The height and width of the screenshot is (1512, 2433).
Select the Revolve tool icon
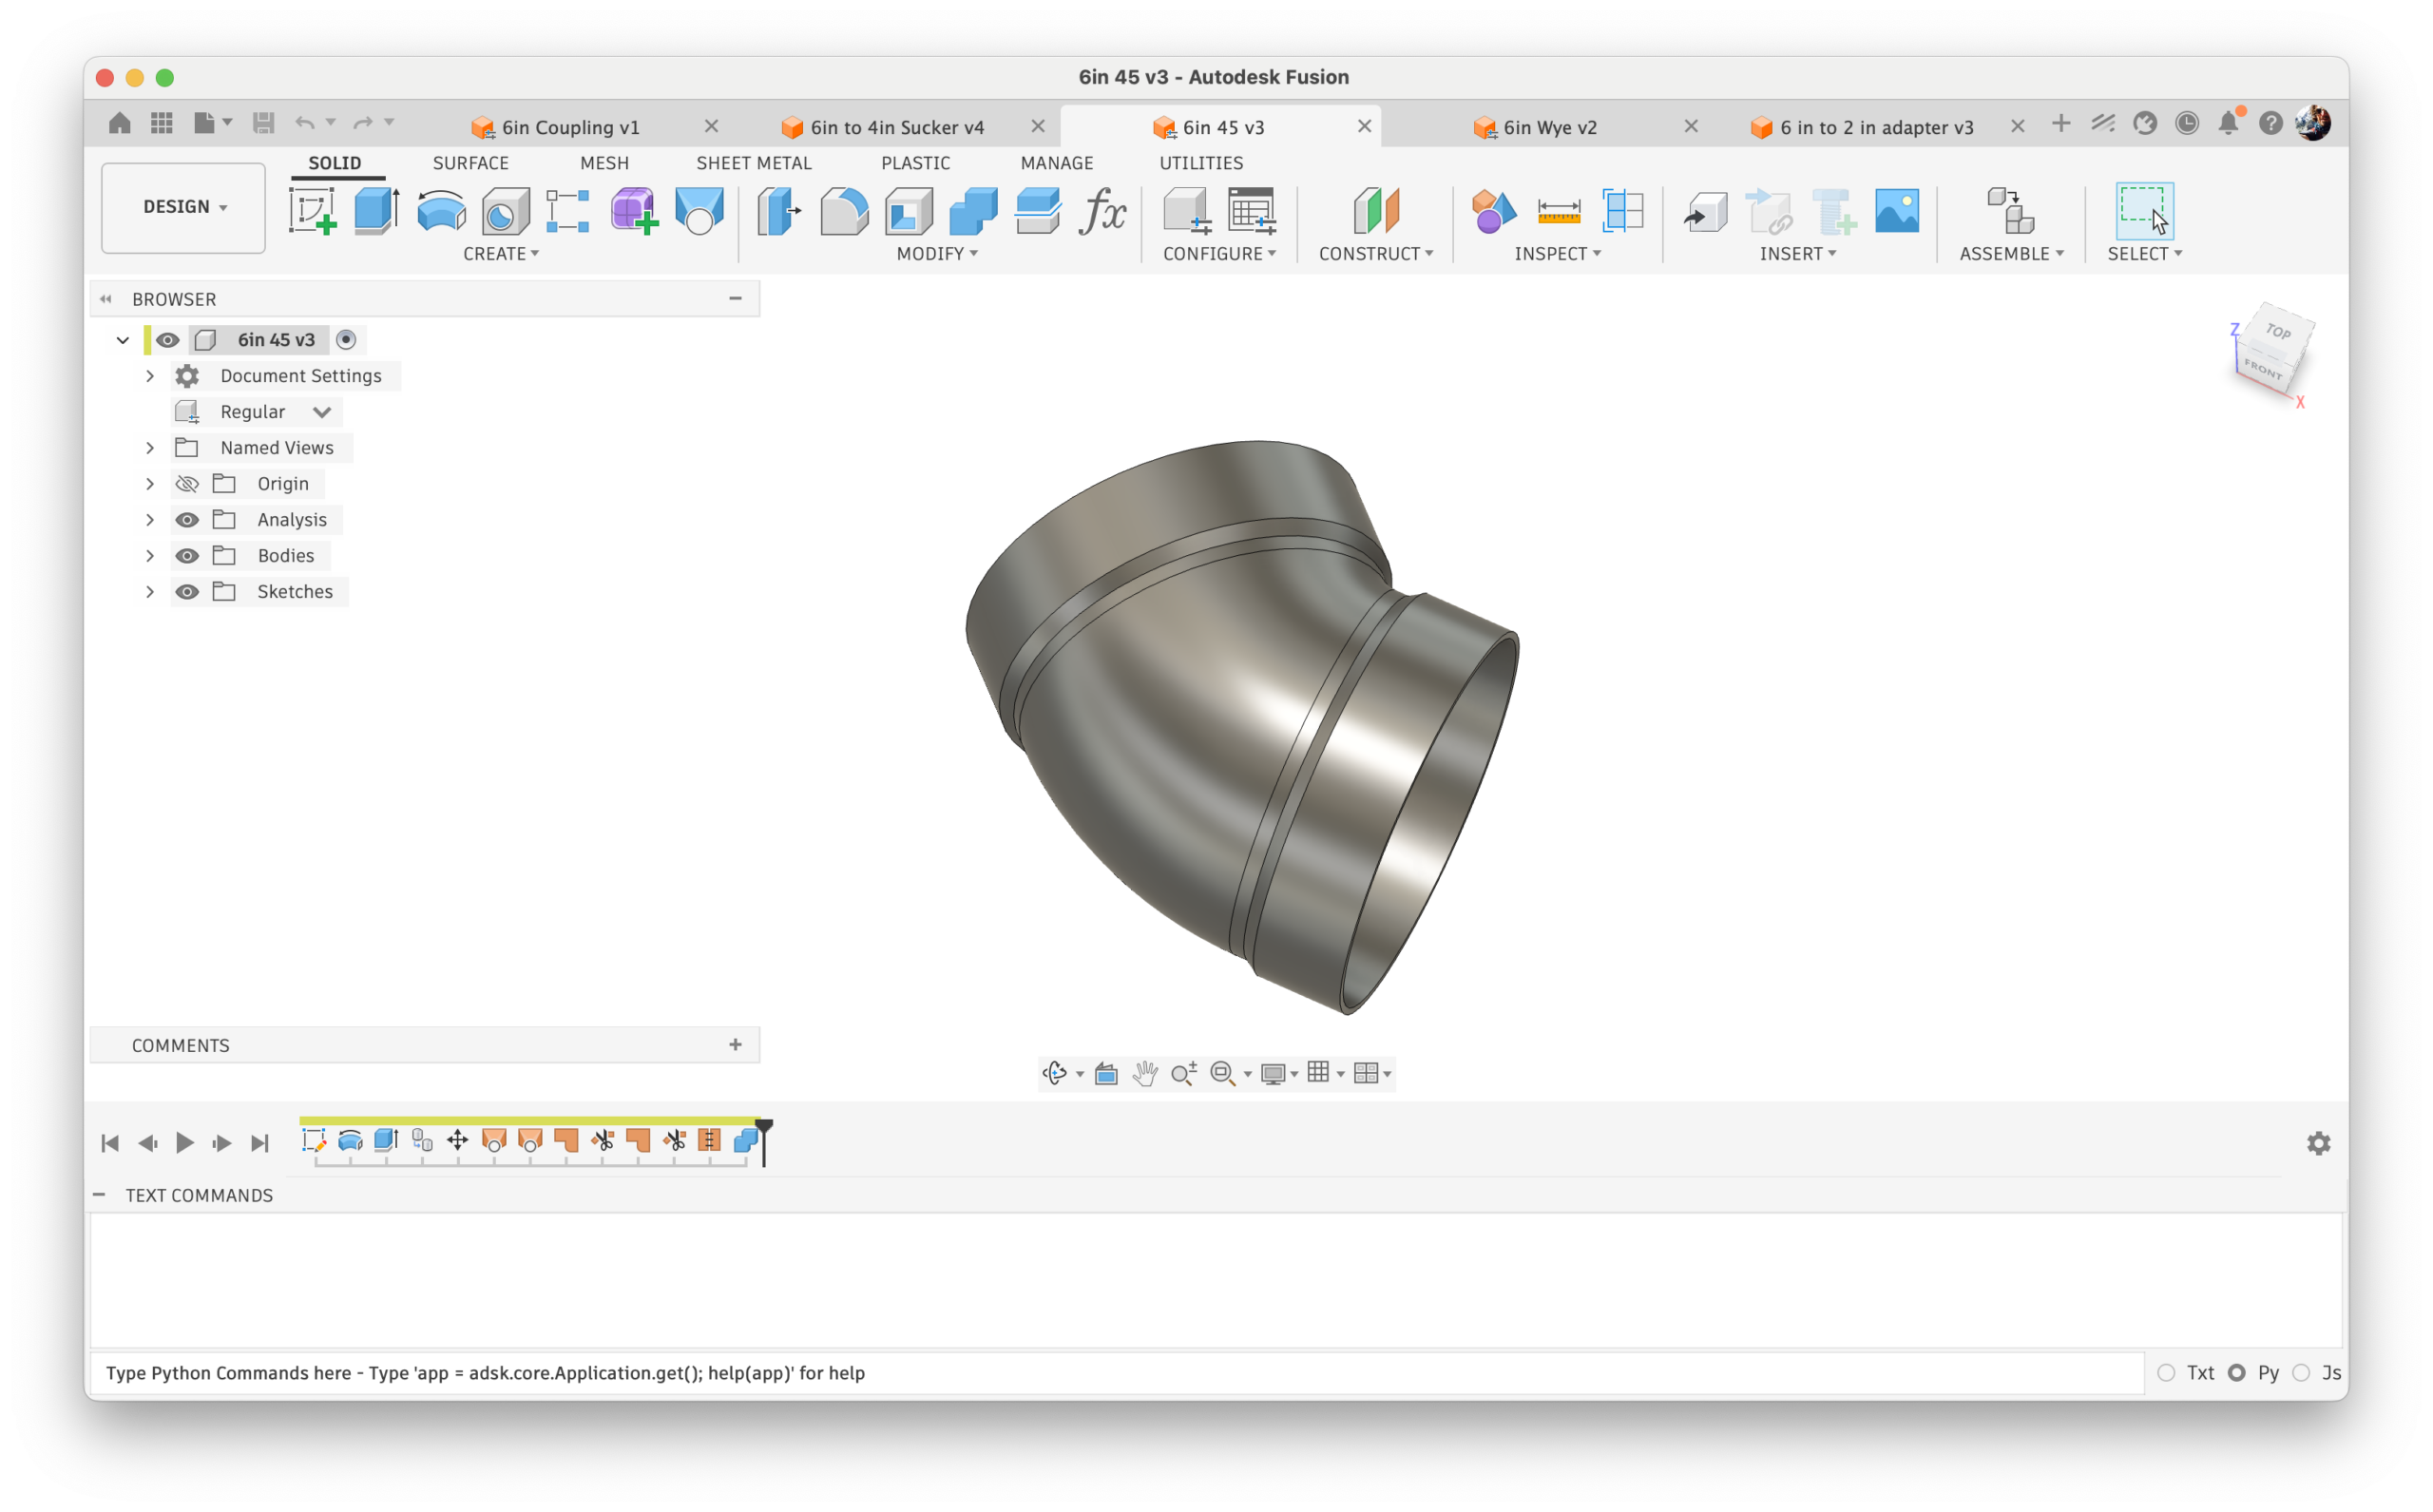coord(441,211)
